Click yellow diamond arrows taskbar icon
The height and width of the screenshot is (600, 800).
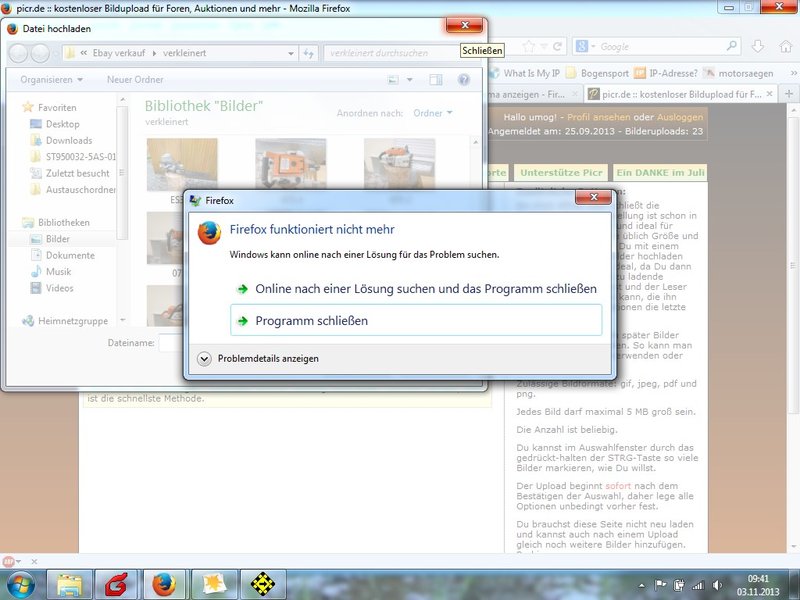click(263, 585)
